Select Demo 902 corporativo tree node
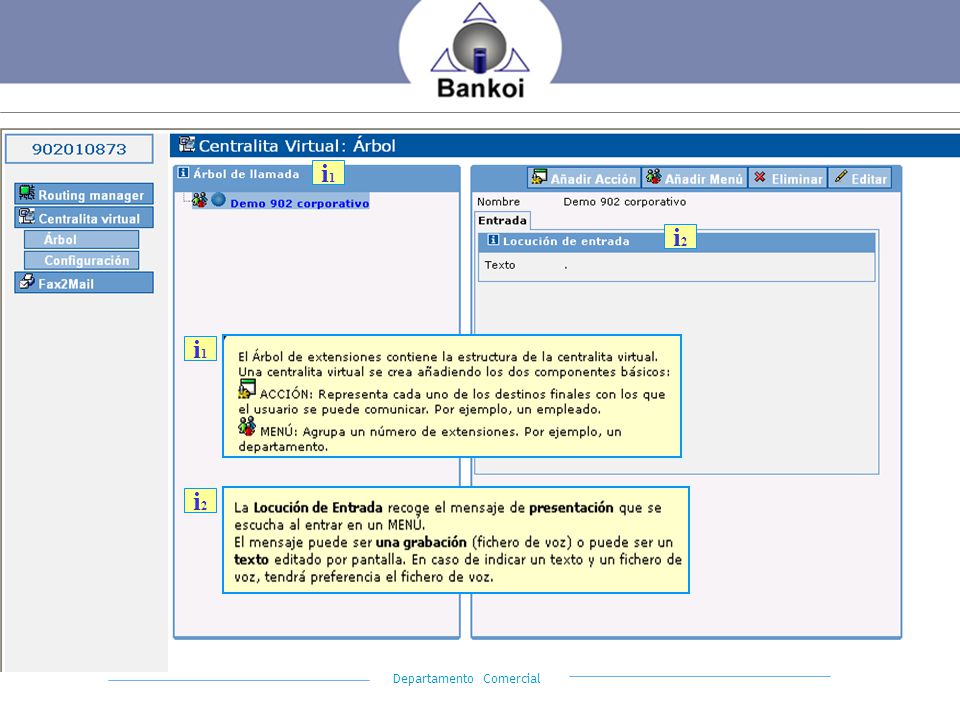Screen dimensions: 960x720 point(299,203)
